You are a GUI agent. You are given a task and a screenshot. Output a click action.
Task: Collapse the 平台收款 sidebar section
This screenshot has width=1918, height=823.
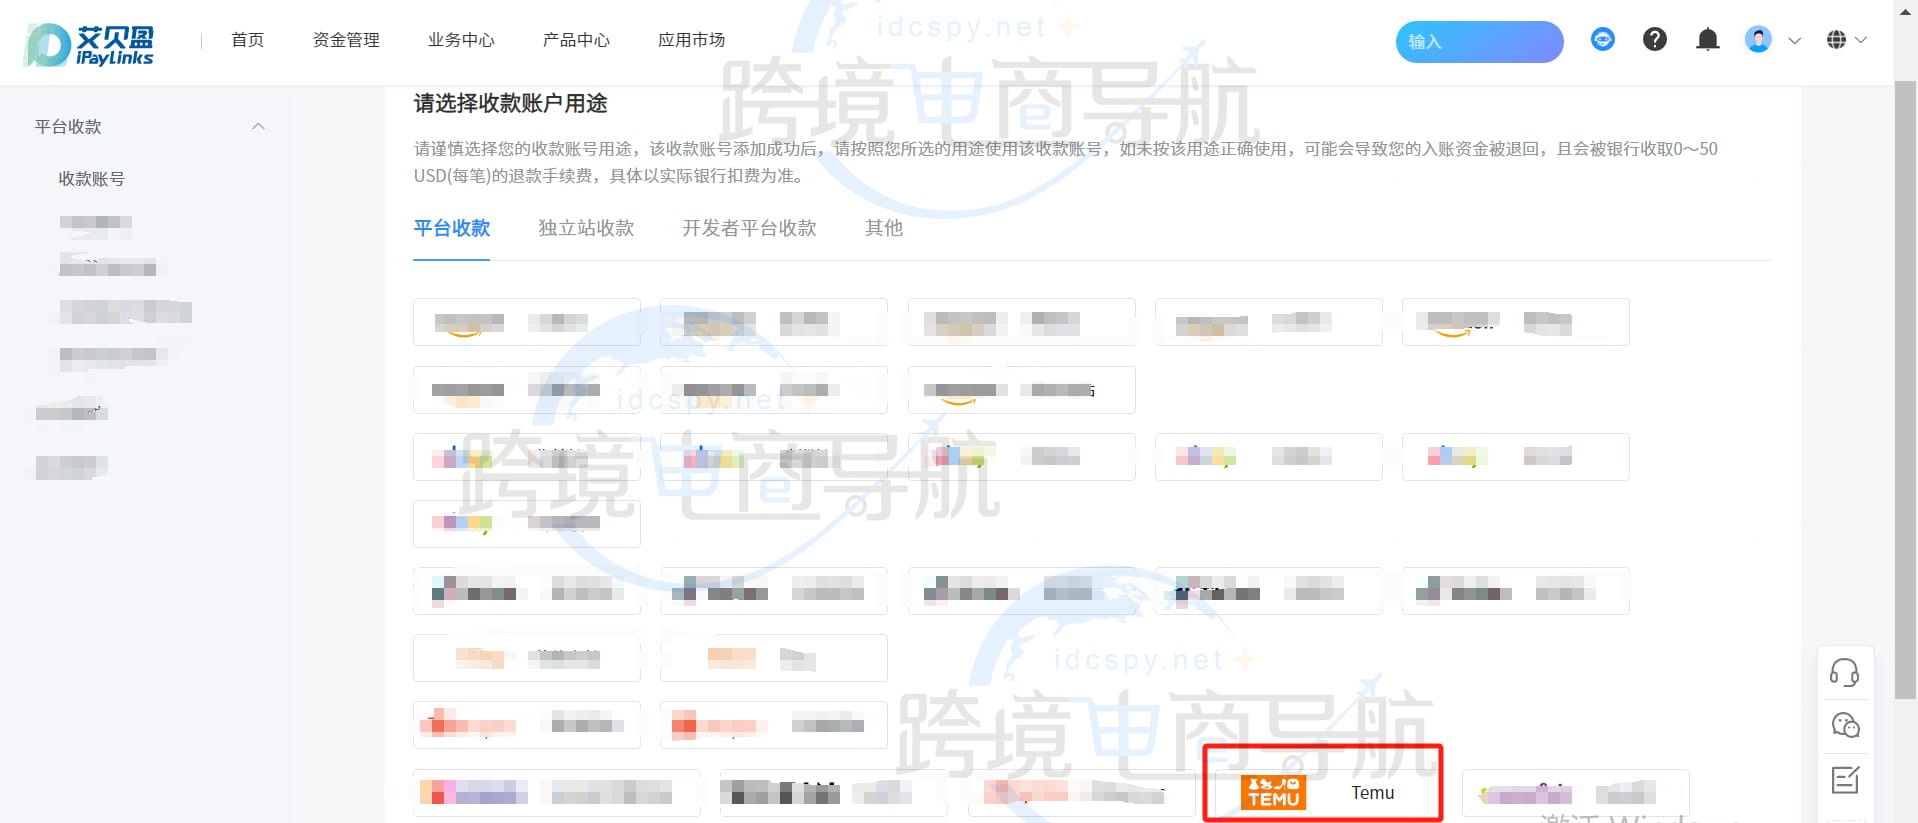tap(258, 127)
